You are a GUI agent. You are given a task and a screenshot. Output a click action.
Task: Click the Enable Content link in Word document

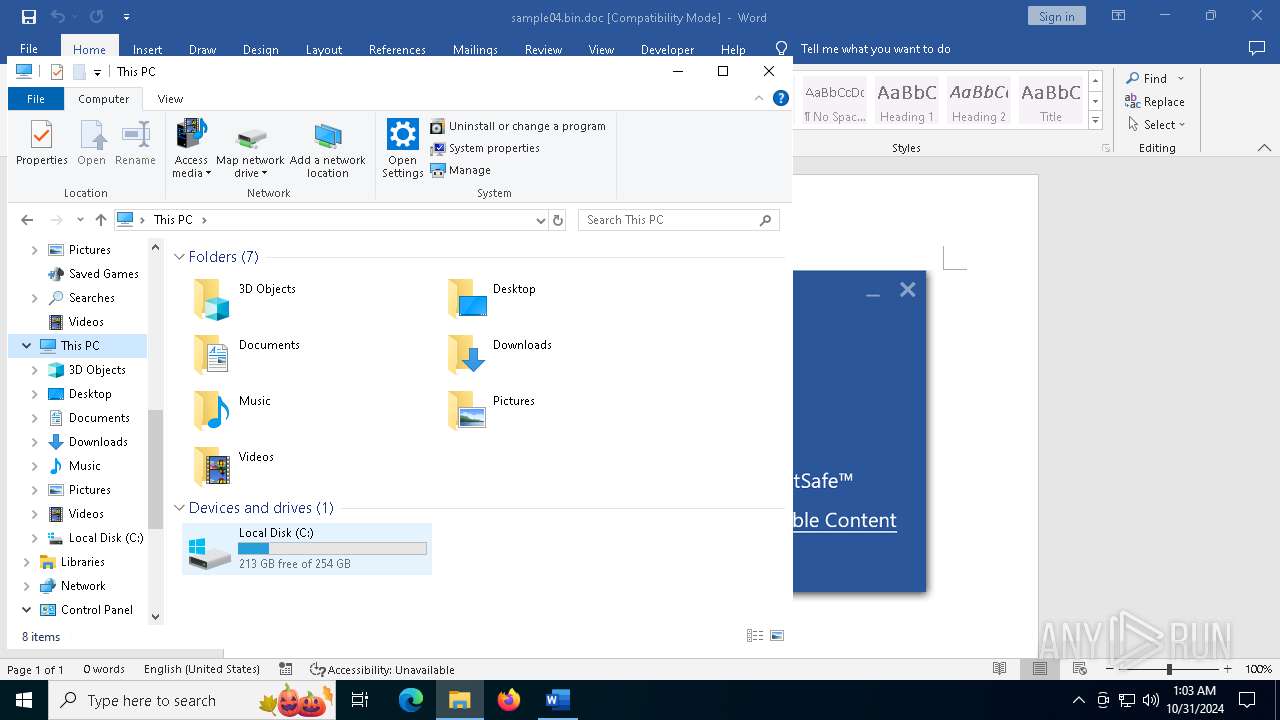(x=845, y=520)
